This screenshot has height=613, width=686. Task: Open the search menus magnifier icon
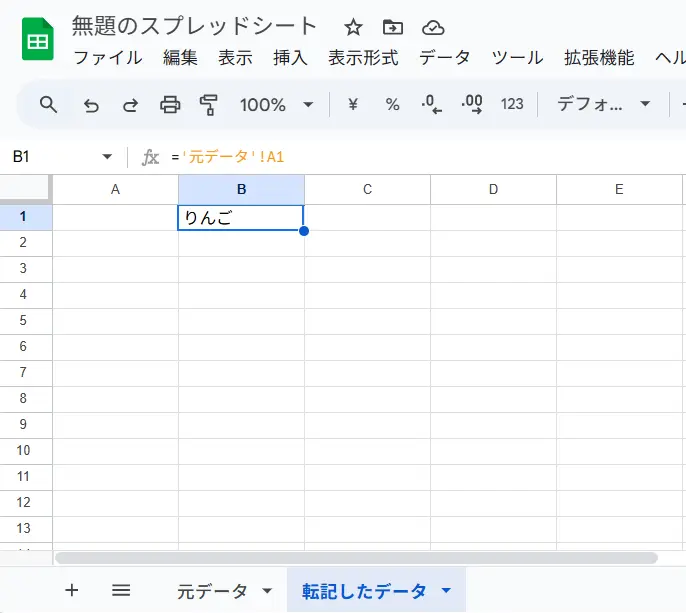(x=48, y=104)
